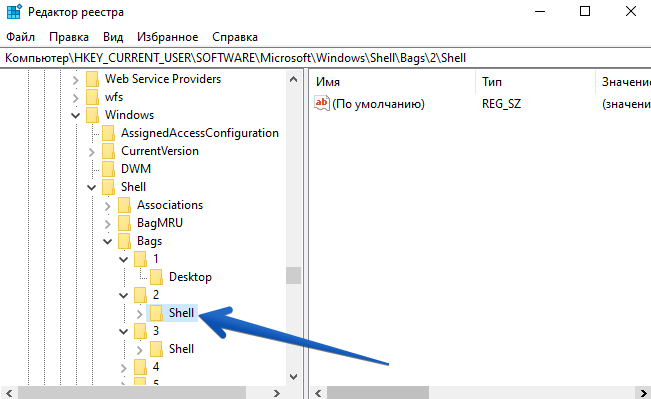Click the Registry Editor app icon in title bar
651x399 pixels.
tap(14, 12)
